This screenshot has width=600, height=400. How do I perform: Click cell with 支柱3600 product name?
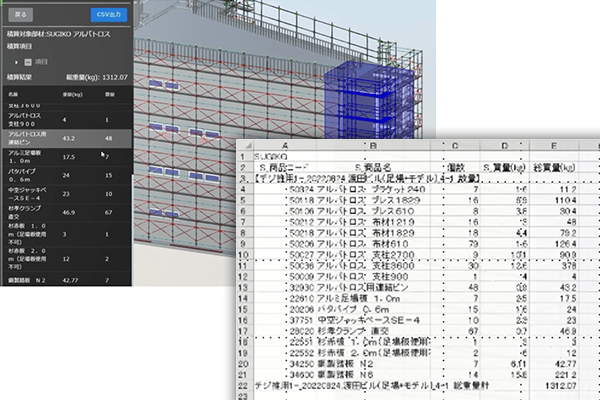373,266
